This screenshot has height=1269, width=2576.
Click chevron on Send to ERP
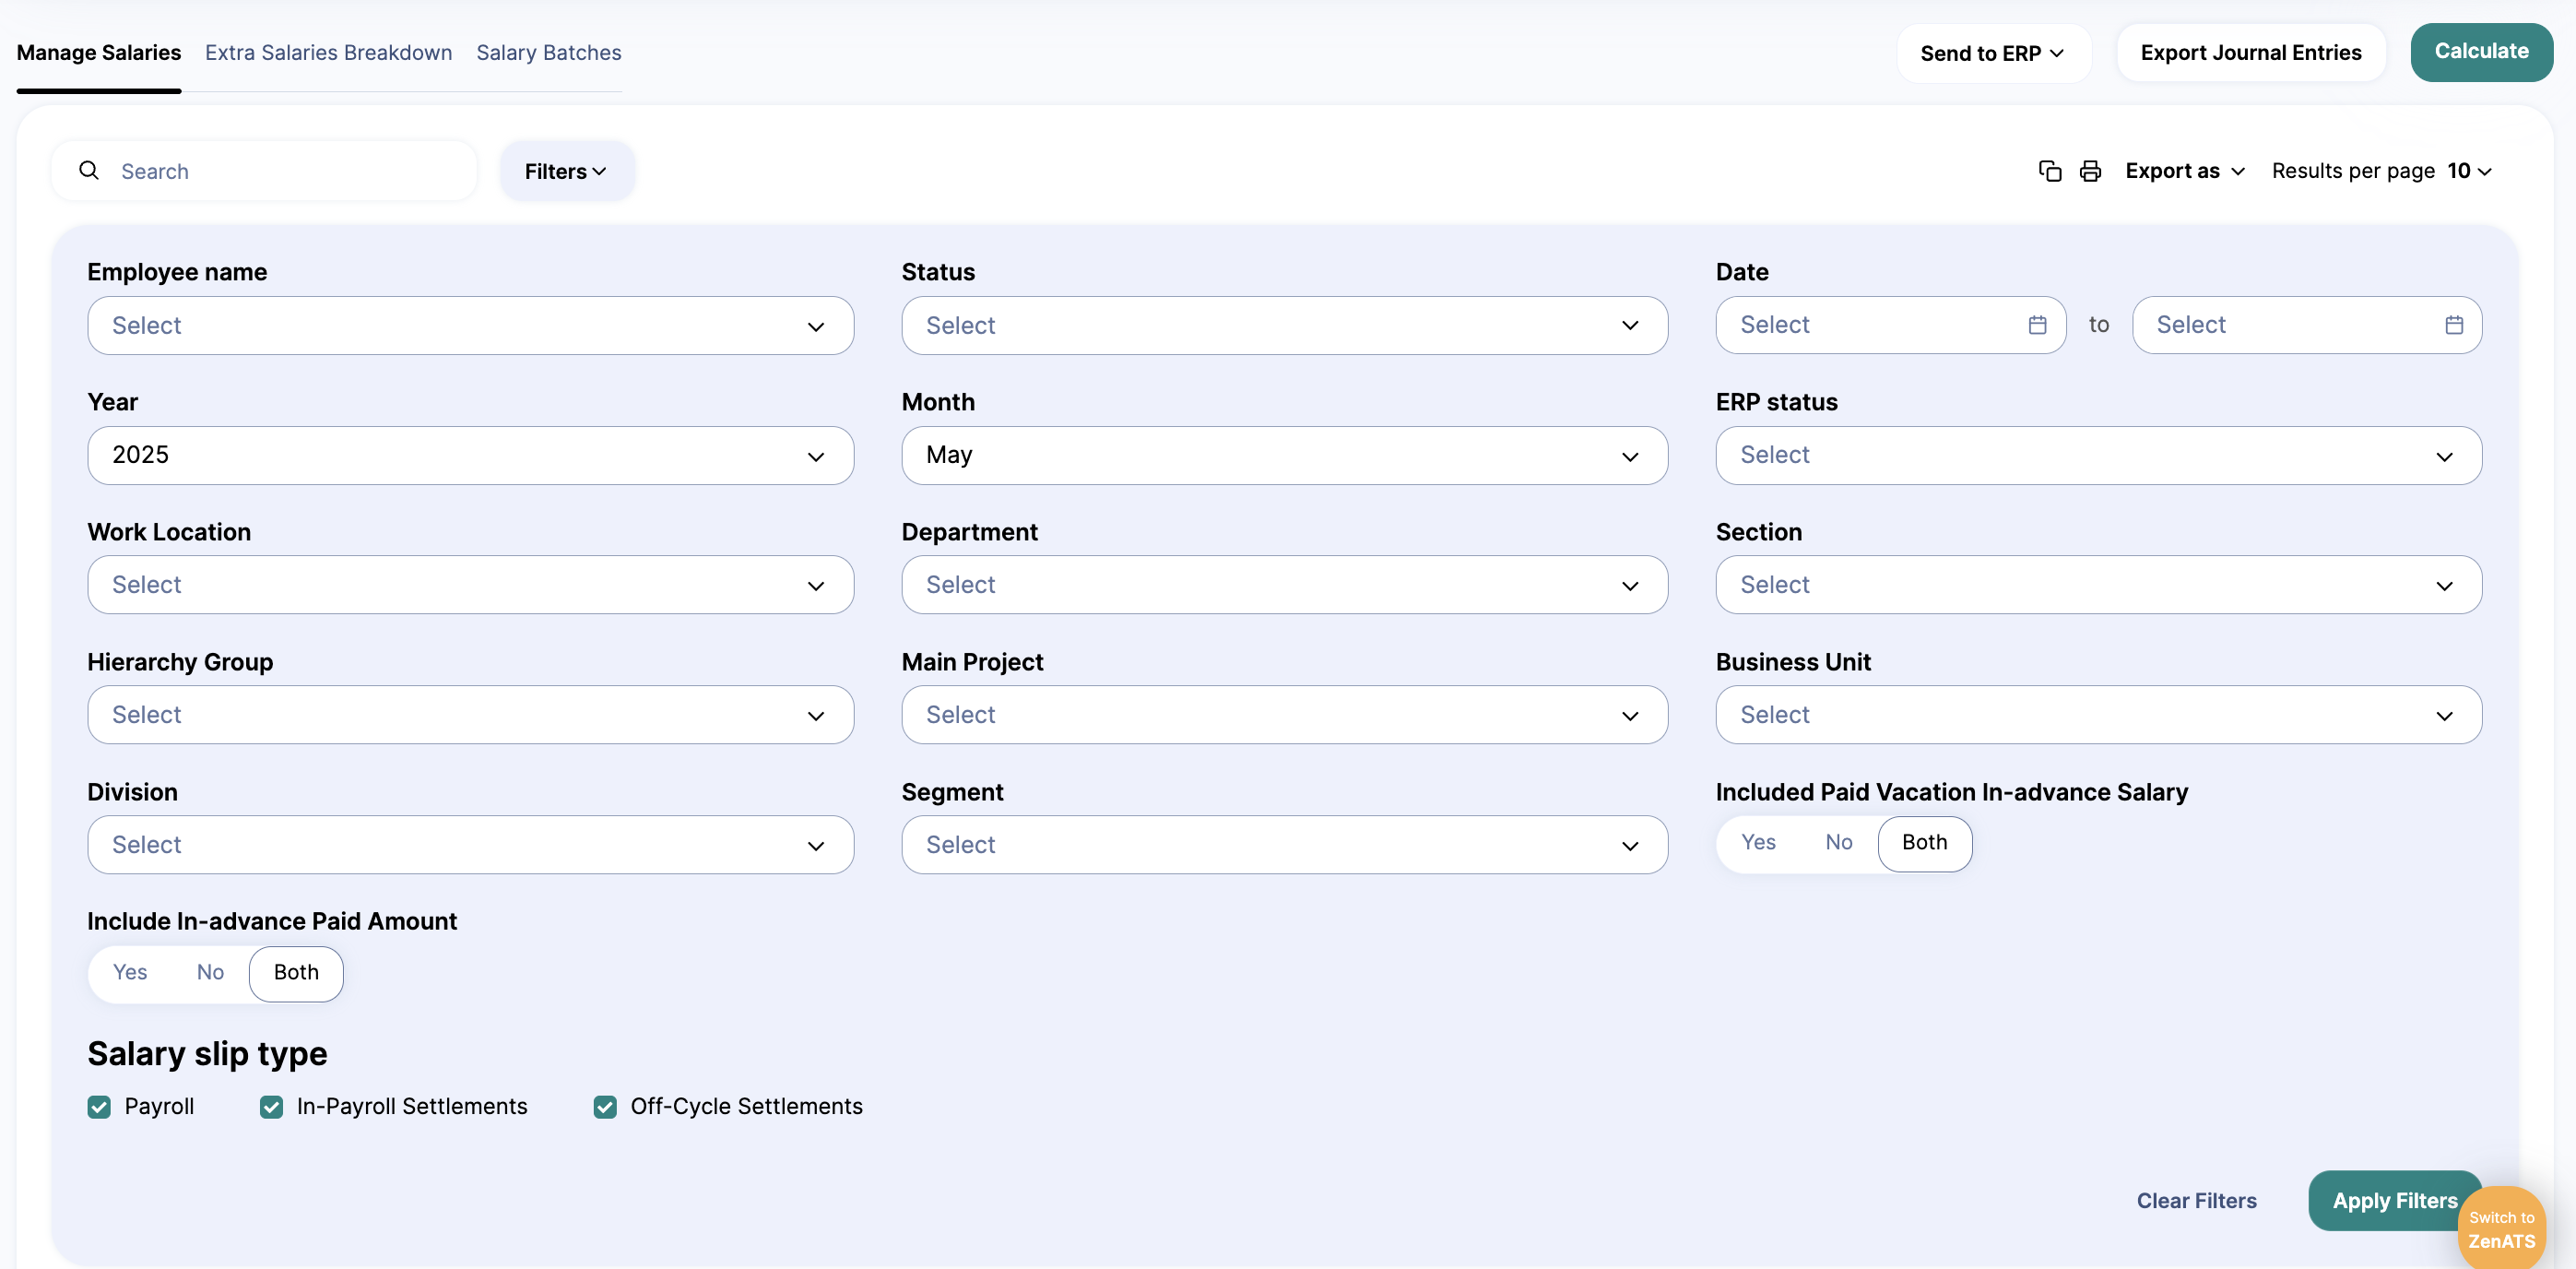coord(2057,53)
